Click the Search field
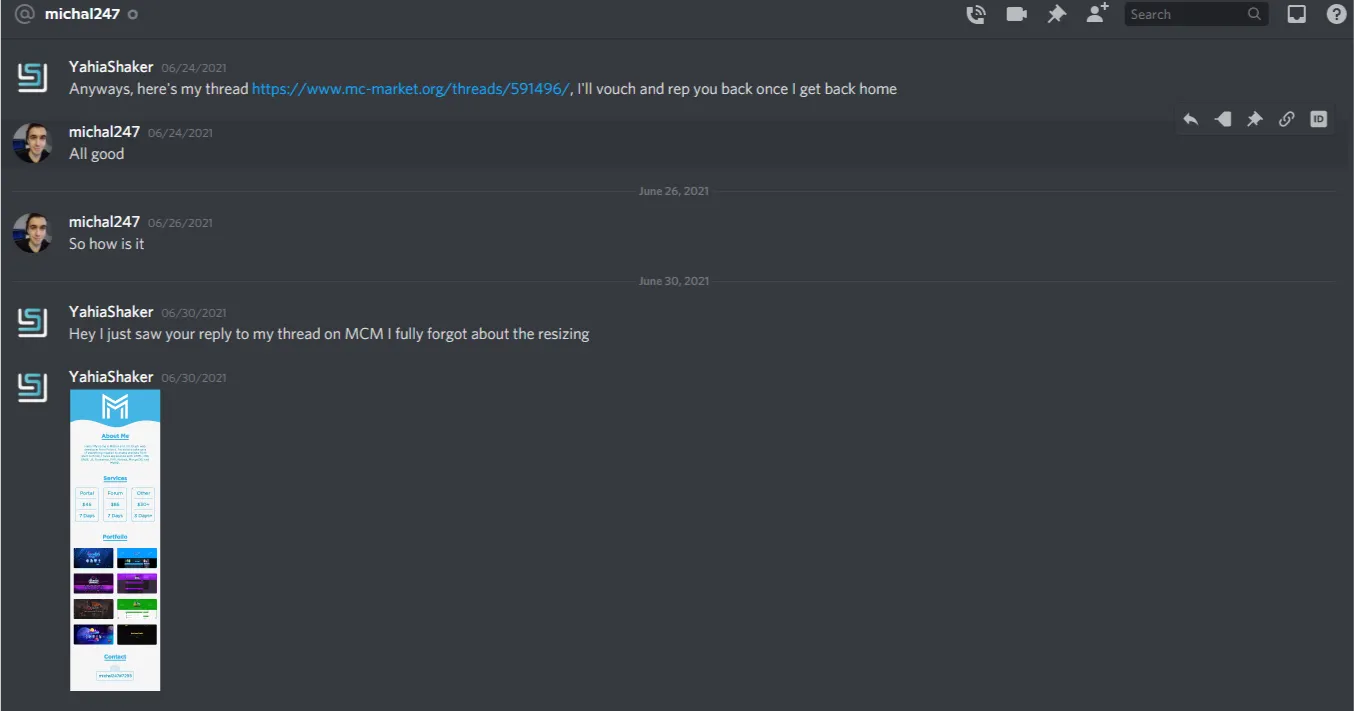 [1185, 14]
